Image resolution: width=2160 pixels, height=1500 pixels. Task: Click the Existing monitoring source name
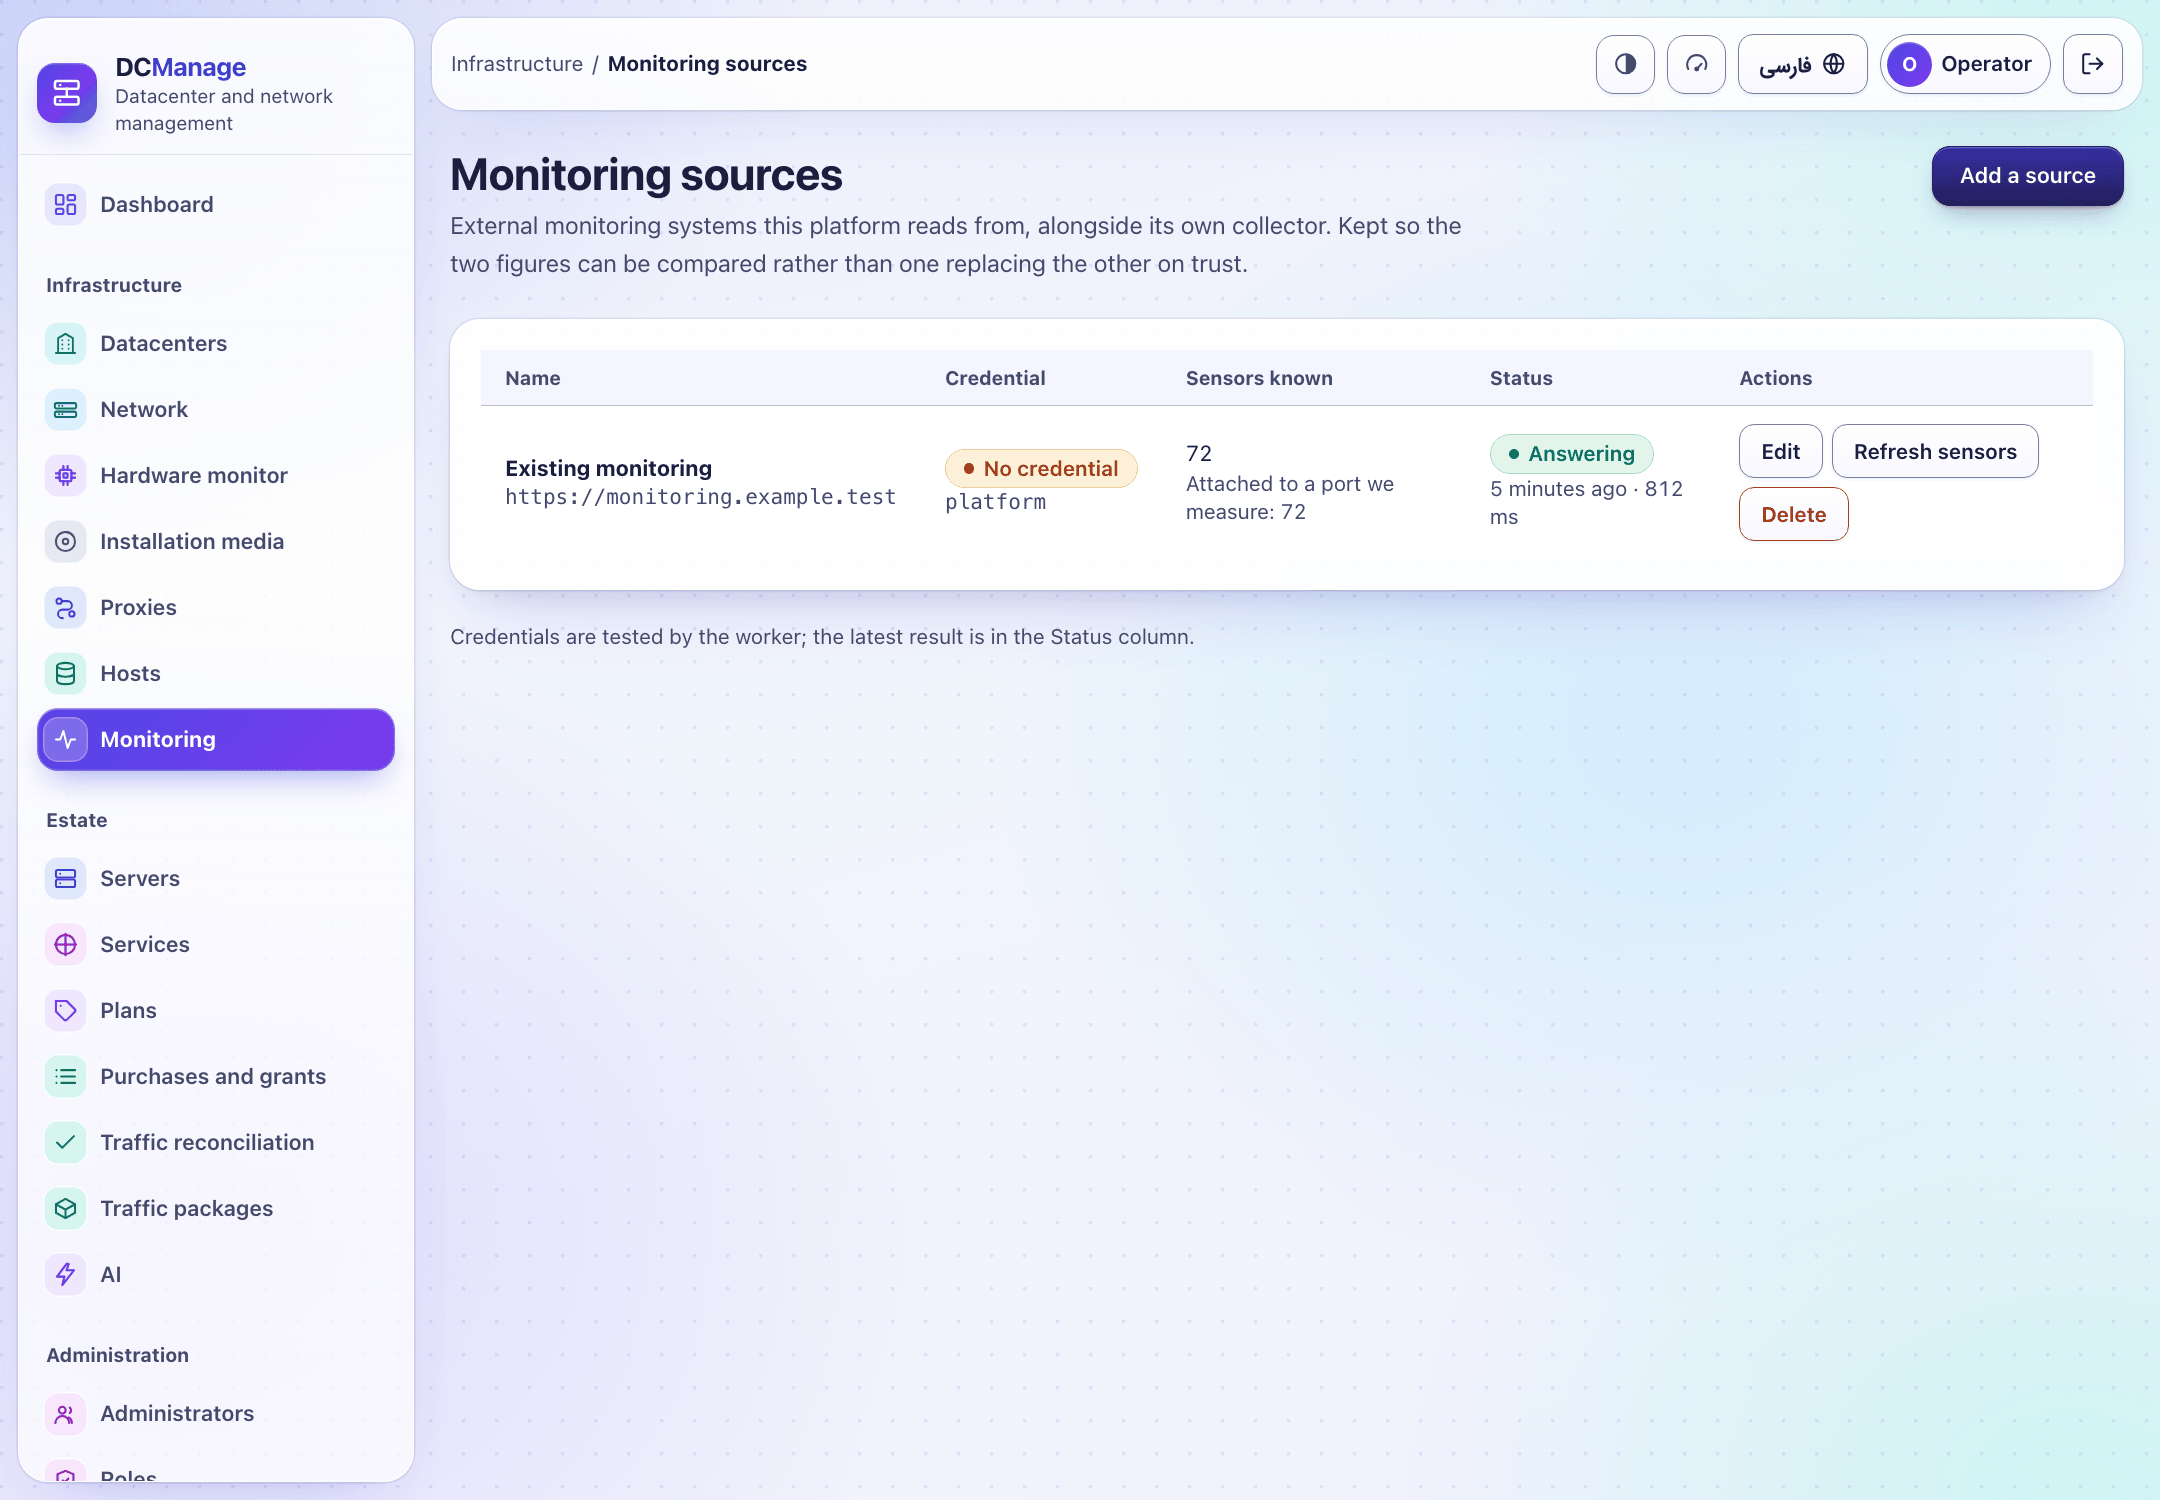[608, 468]
